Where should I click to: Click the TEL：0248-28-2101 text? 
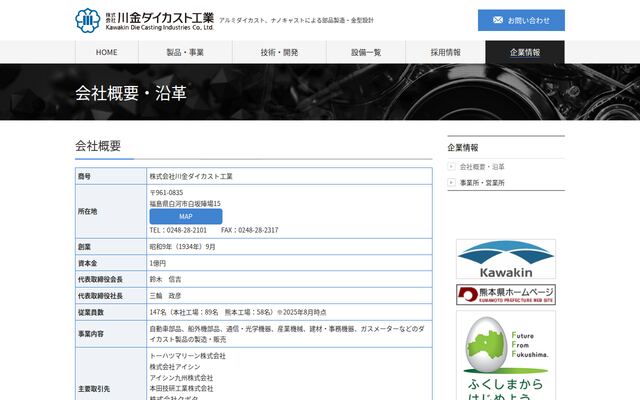(x=178, y=230)
